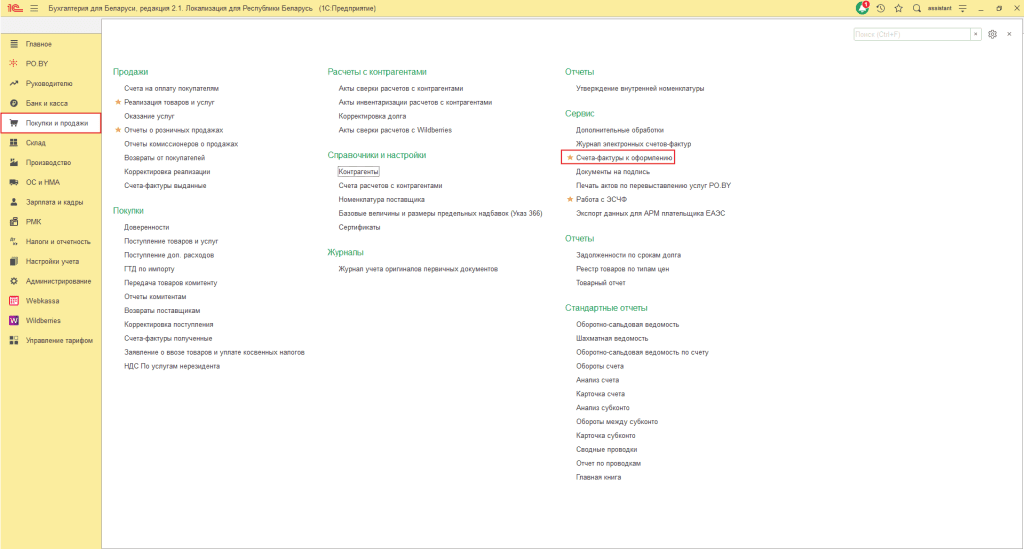Open Оборотно-сальдовая ведомость report

pos(627,324)
